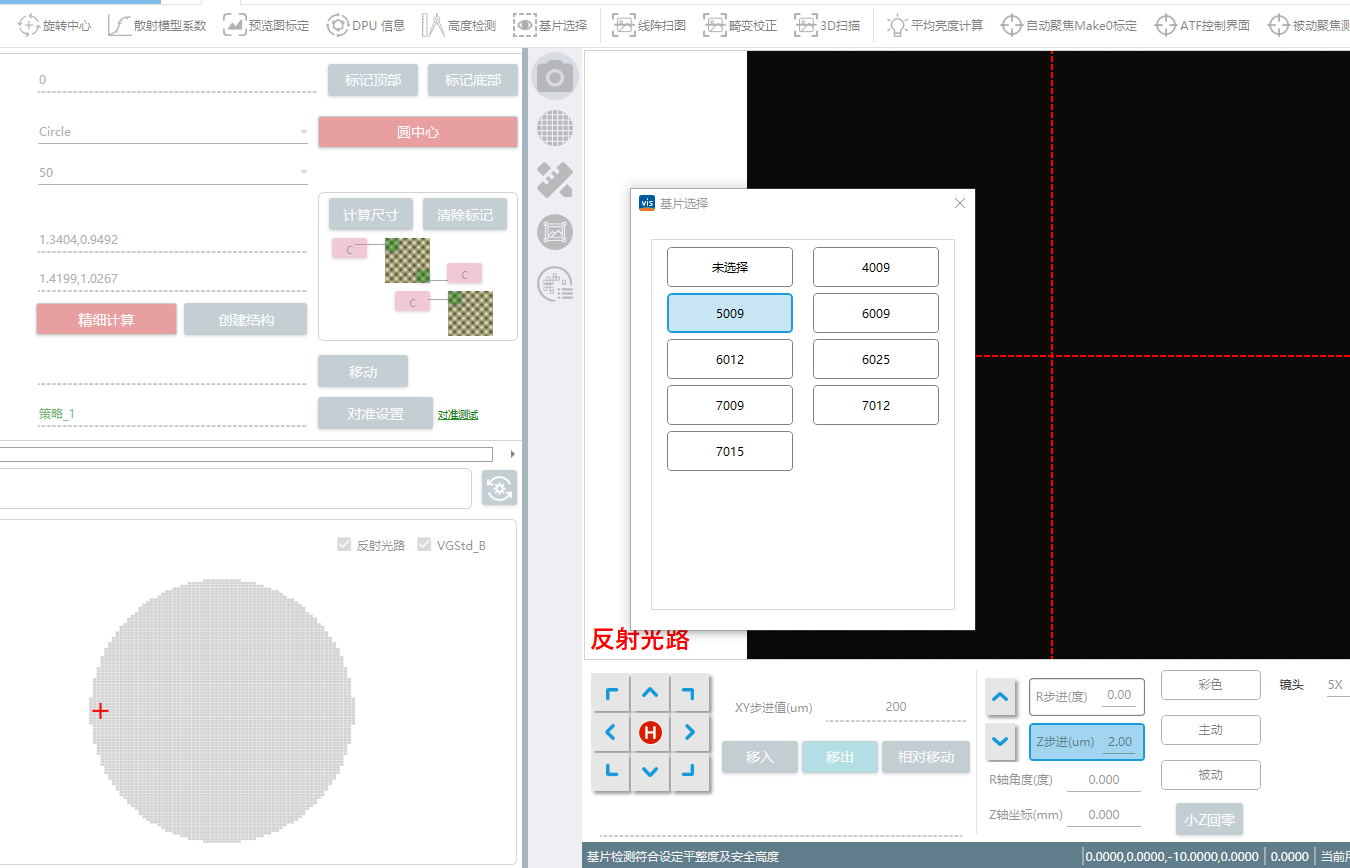Open the 镜头 5X lens dropdown

click(1336, 685)
